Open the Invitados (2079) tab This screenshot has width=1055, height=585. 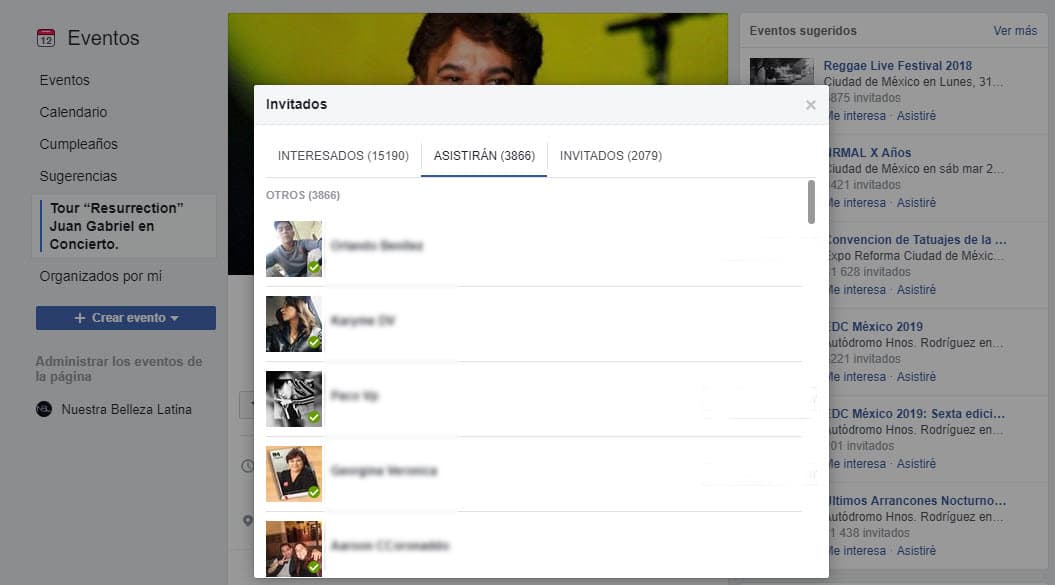tap(610, 156)
